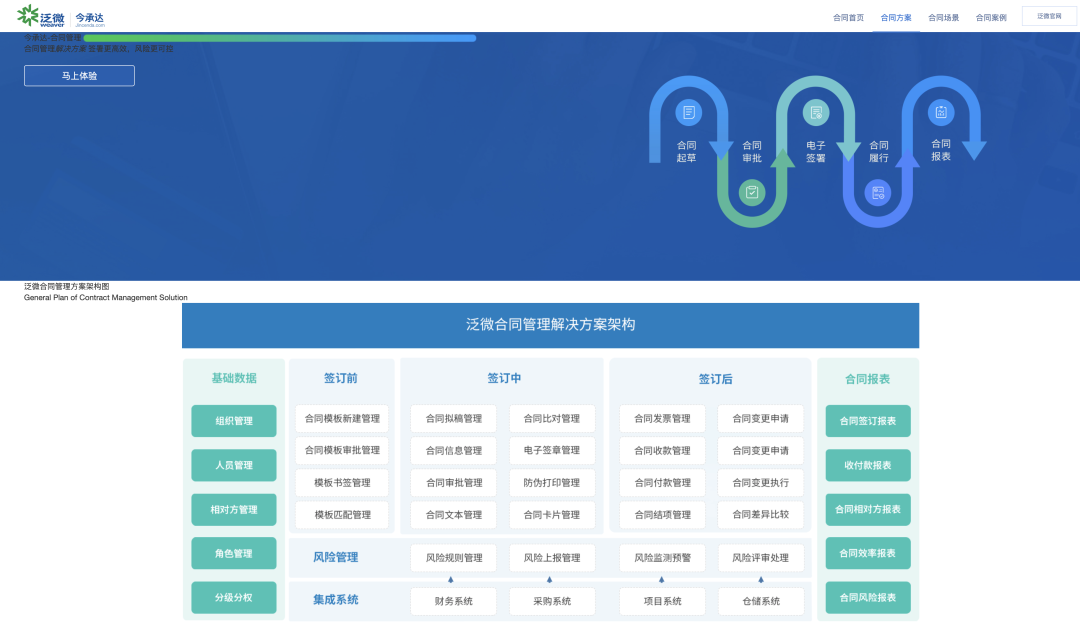The height and width of the screenshot is (631, 1080).
Task: Click the 仓储系统 cell
Action: [760, 601]
